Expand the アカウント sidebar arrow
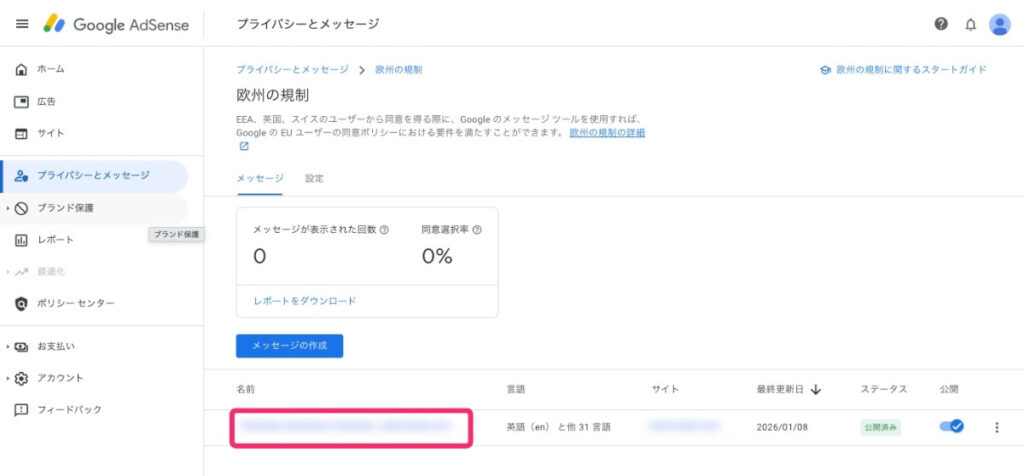Image resolution: width=1024 pixels, height=476 pixels. 8,379
